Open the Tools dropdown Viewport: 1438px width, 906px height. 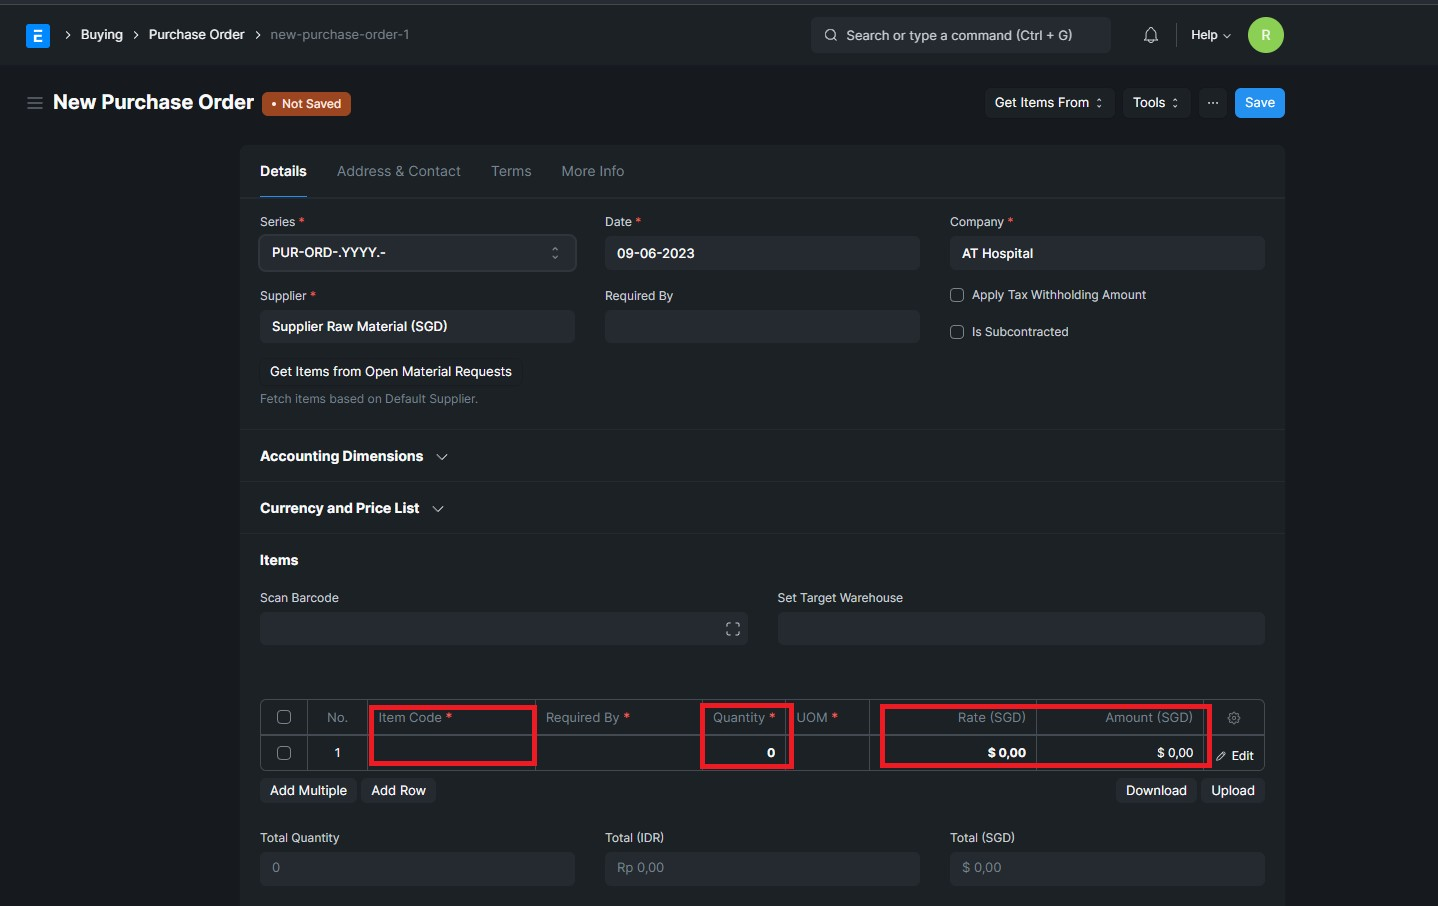point(1155,102)
